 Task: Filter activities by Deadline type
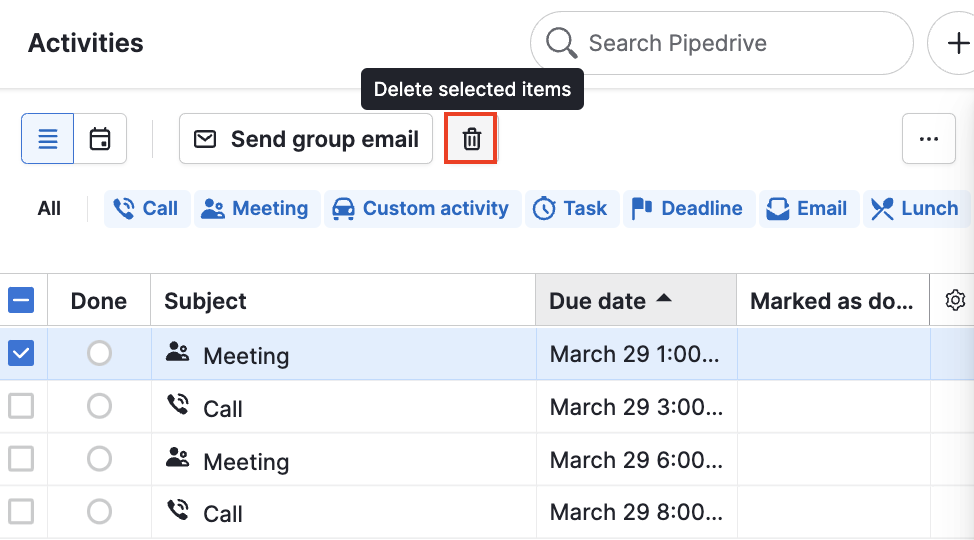(x=689, y=209)
